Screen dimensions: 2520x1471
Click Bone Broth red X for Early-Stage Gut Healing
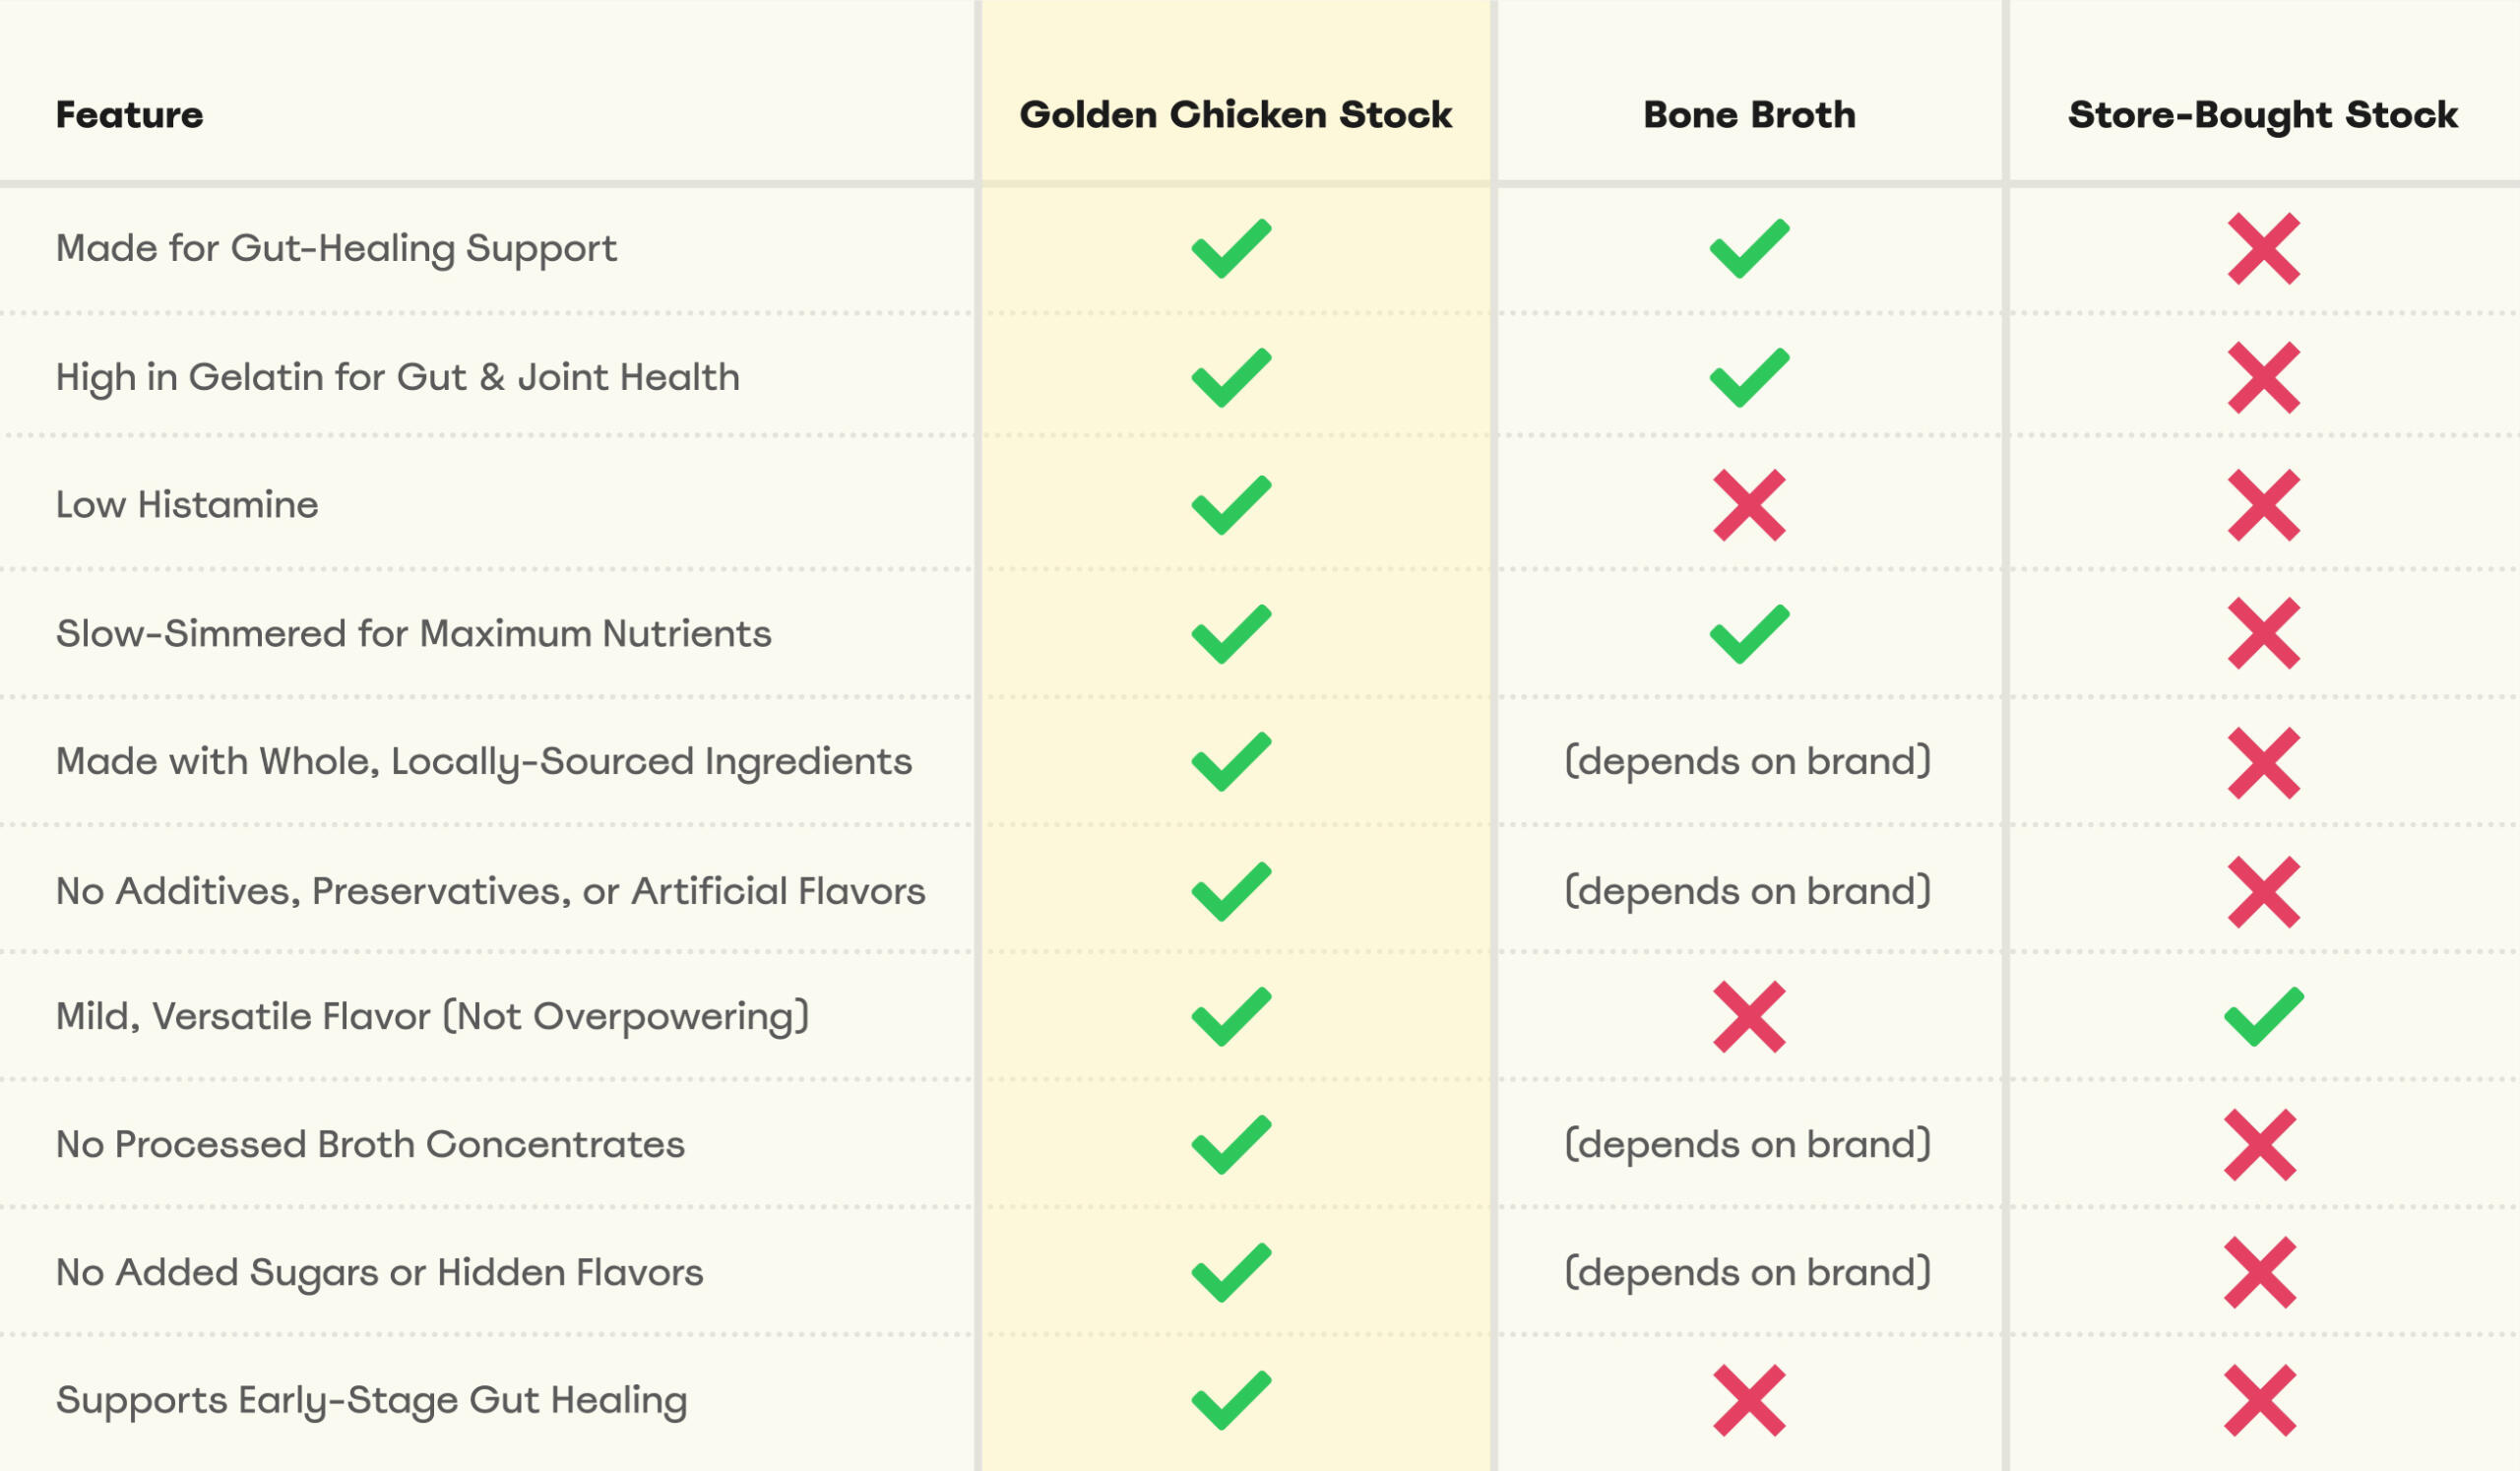pyautogui.click(x=1748, y=1400)
